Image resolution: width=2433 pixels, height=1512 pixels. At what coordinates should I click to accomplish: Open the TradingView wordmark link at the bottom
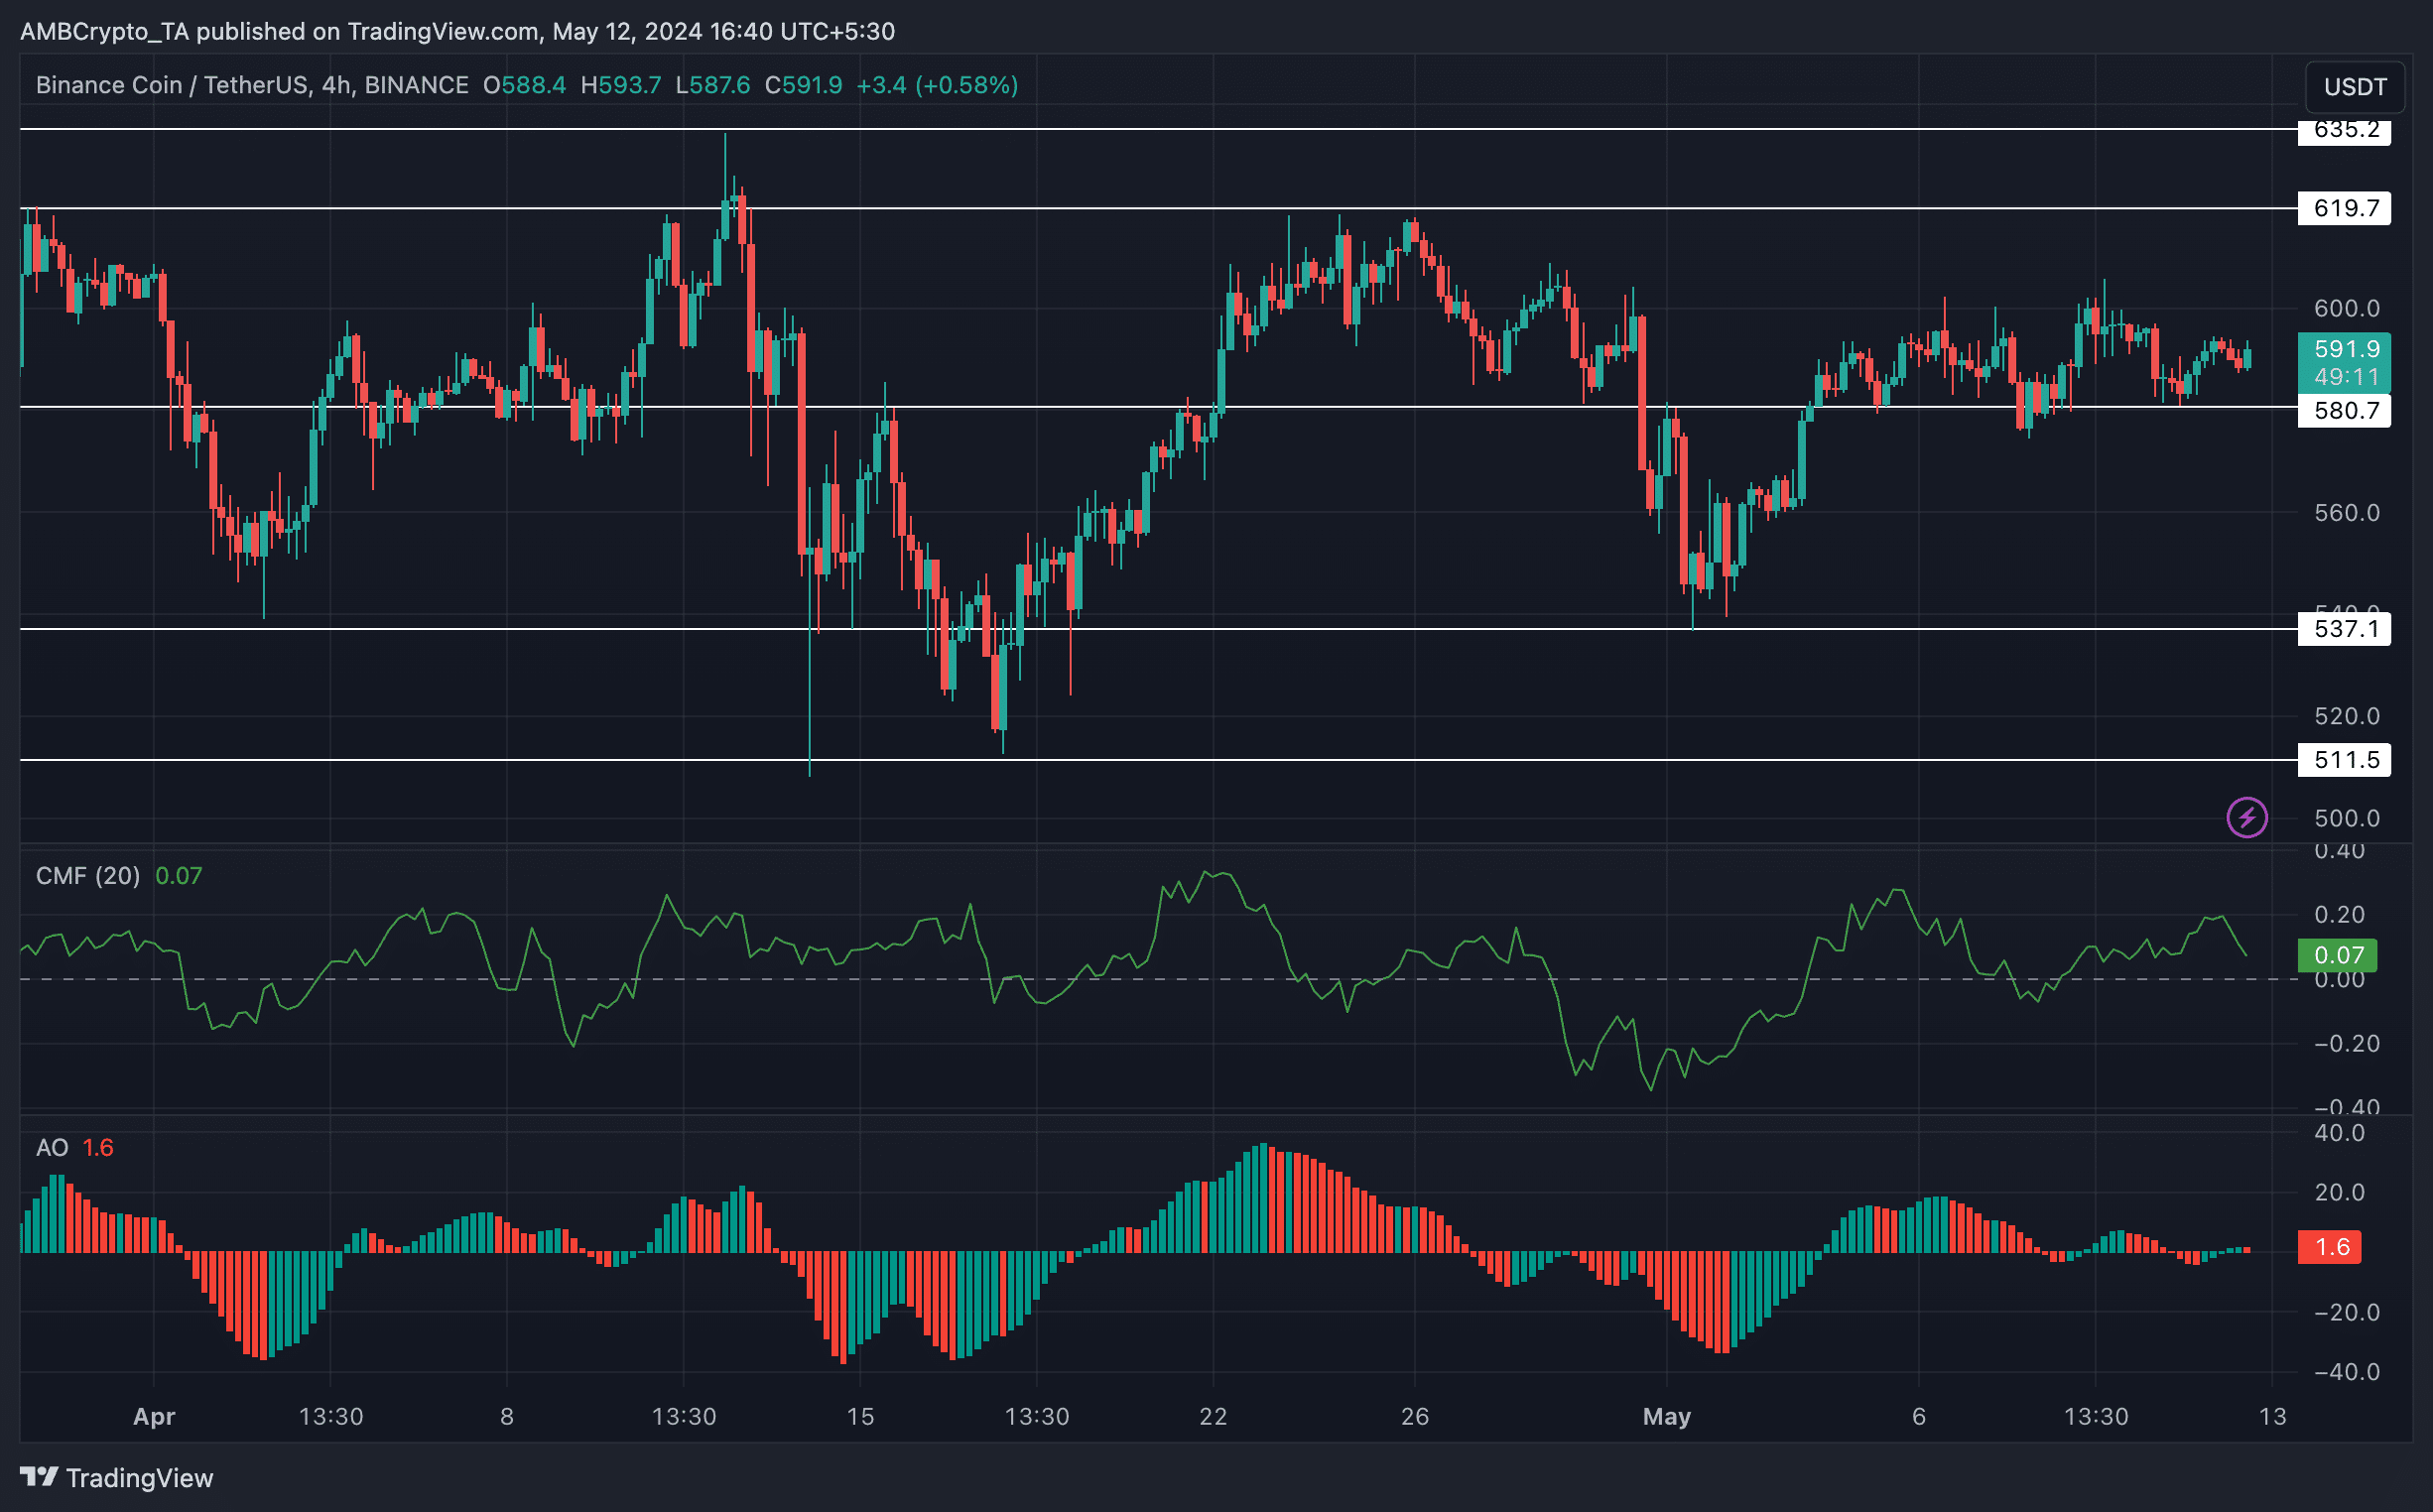(x=139, y=1478)
